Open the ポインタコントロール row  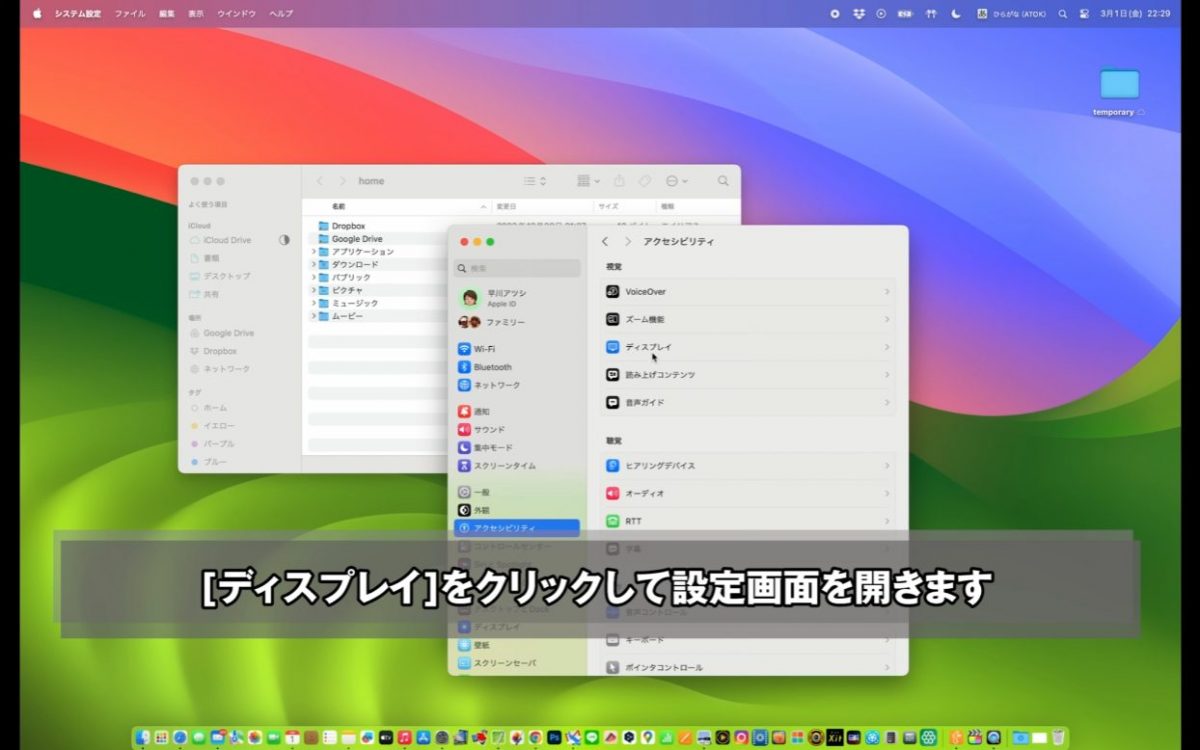[x=748, y=667]
